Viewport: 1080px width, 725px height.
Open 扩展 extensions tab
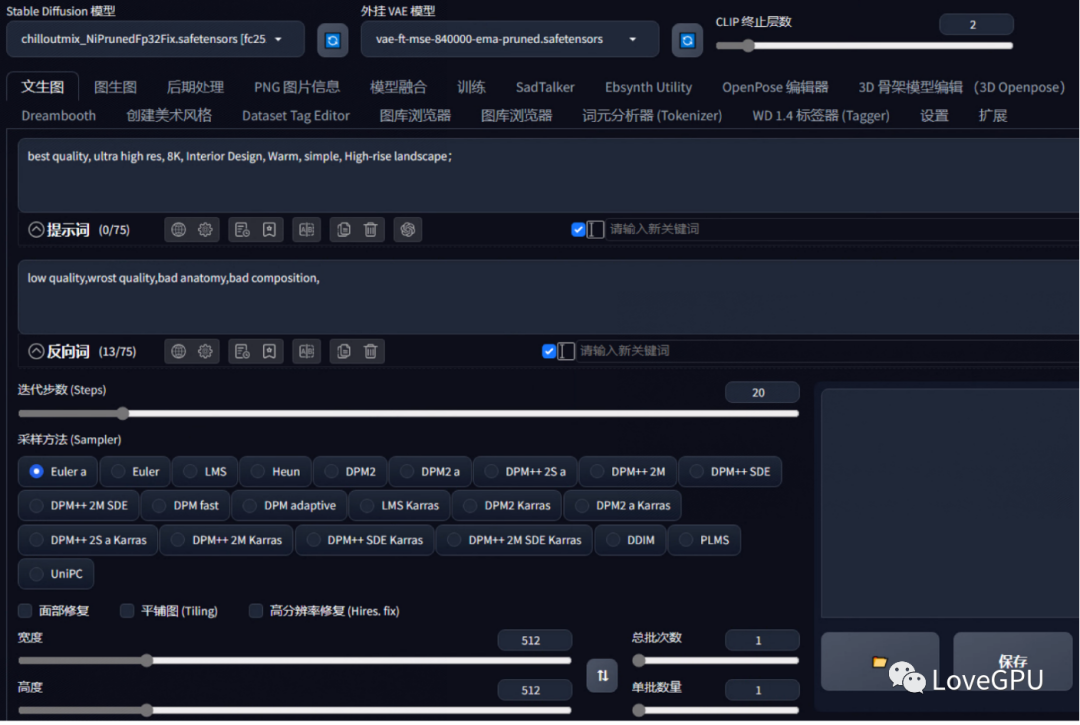tap(993, 116)
